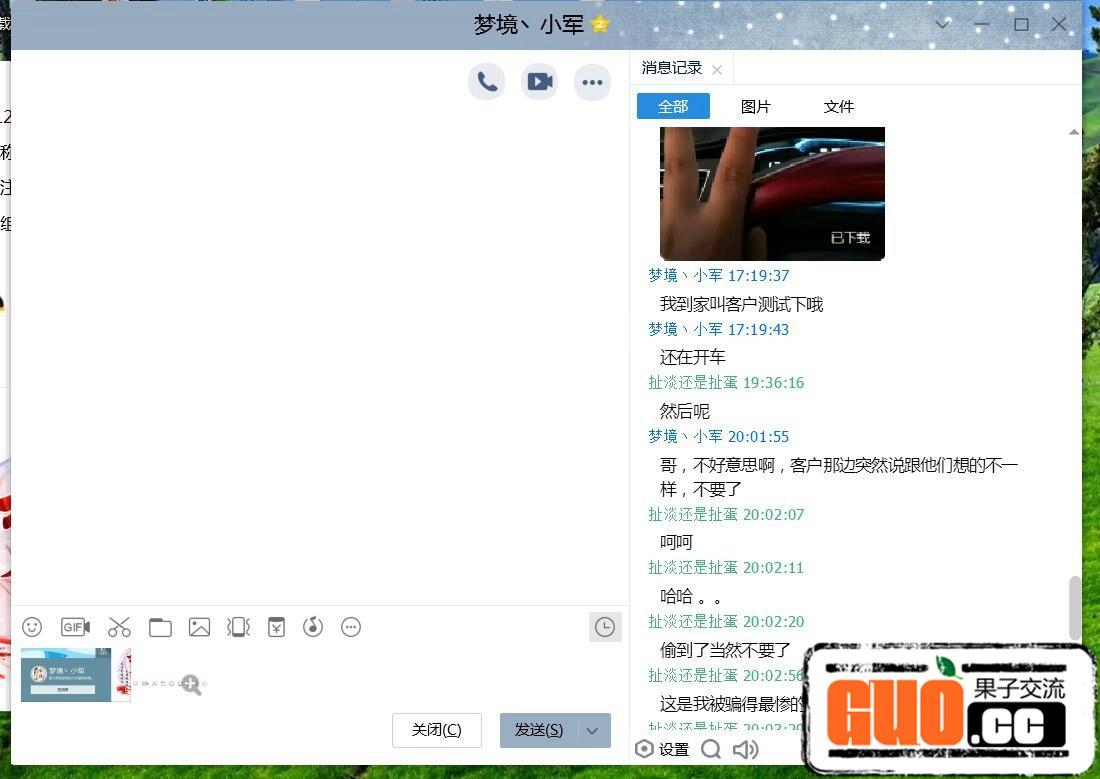Switch to the 文件 tab
This screenshot has width=1100, height=779.
tap(838, 106)
